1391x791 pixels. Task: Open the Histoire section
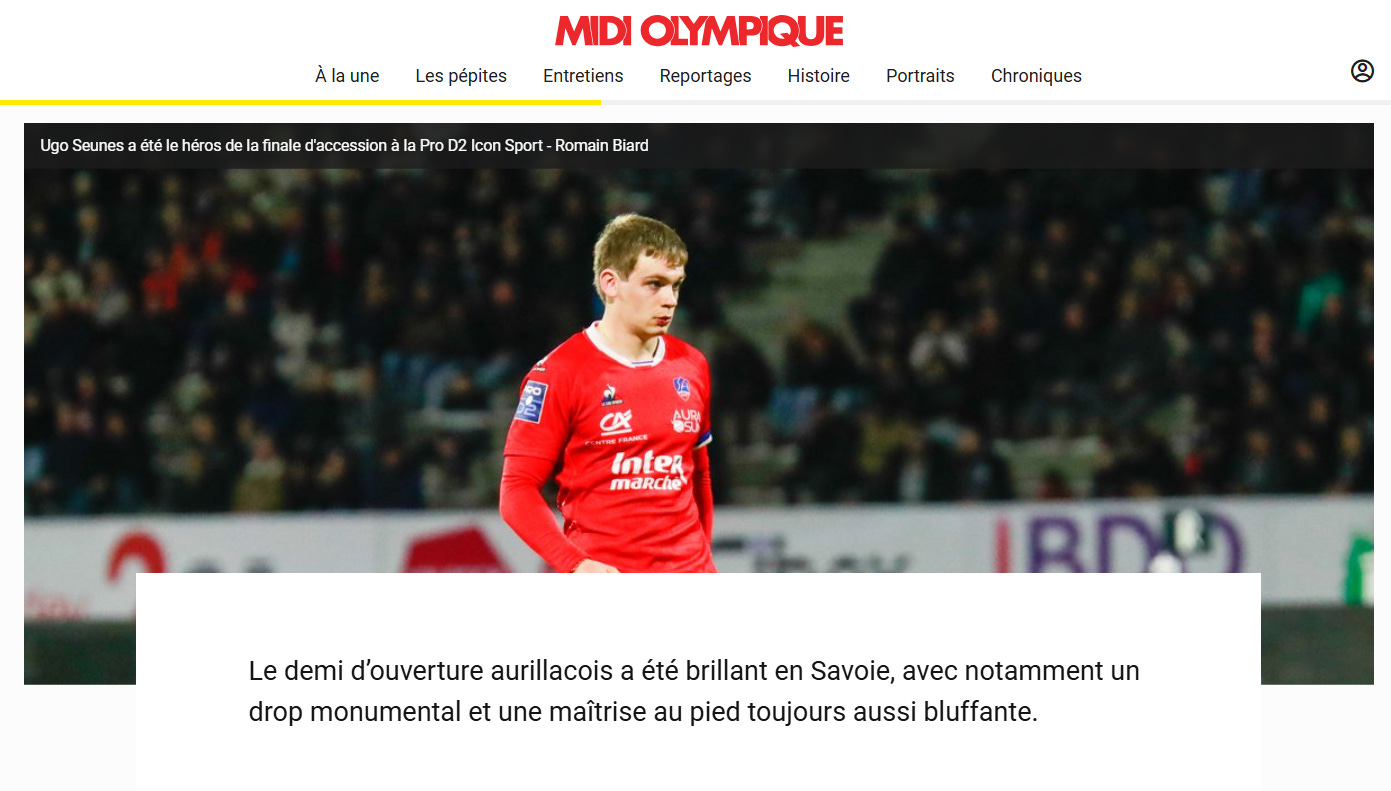pos(818,76)
